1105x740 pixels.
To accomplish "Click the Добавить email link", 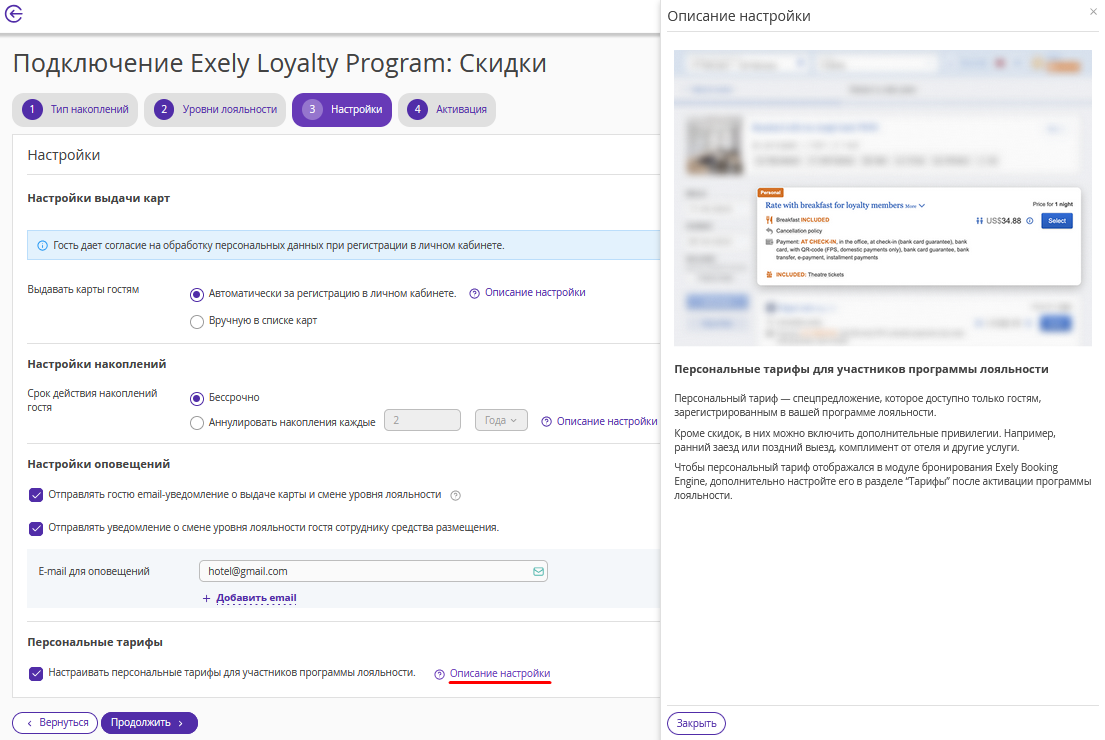I will [256, 598].
